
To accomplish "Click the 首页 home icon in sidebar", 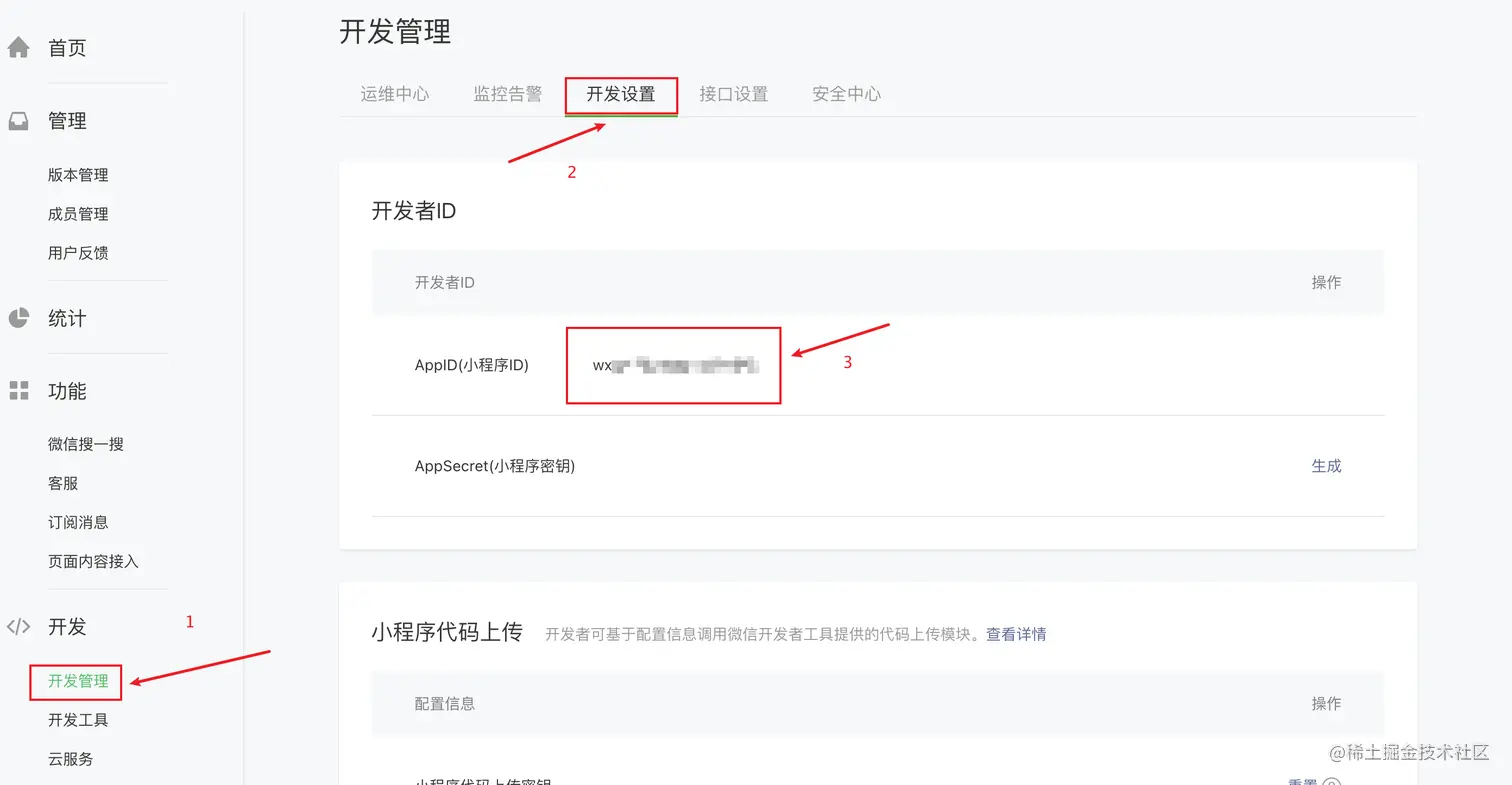I will (x=19, y=46).
